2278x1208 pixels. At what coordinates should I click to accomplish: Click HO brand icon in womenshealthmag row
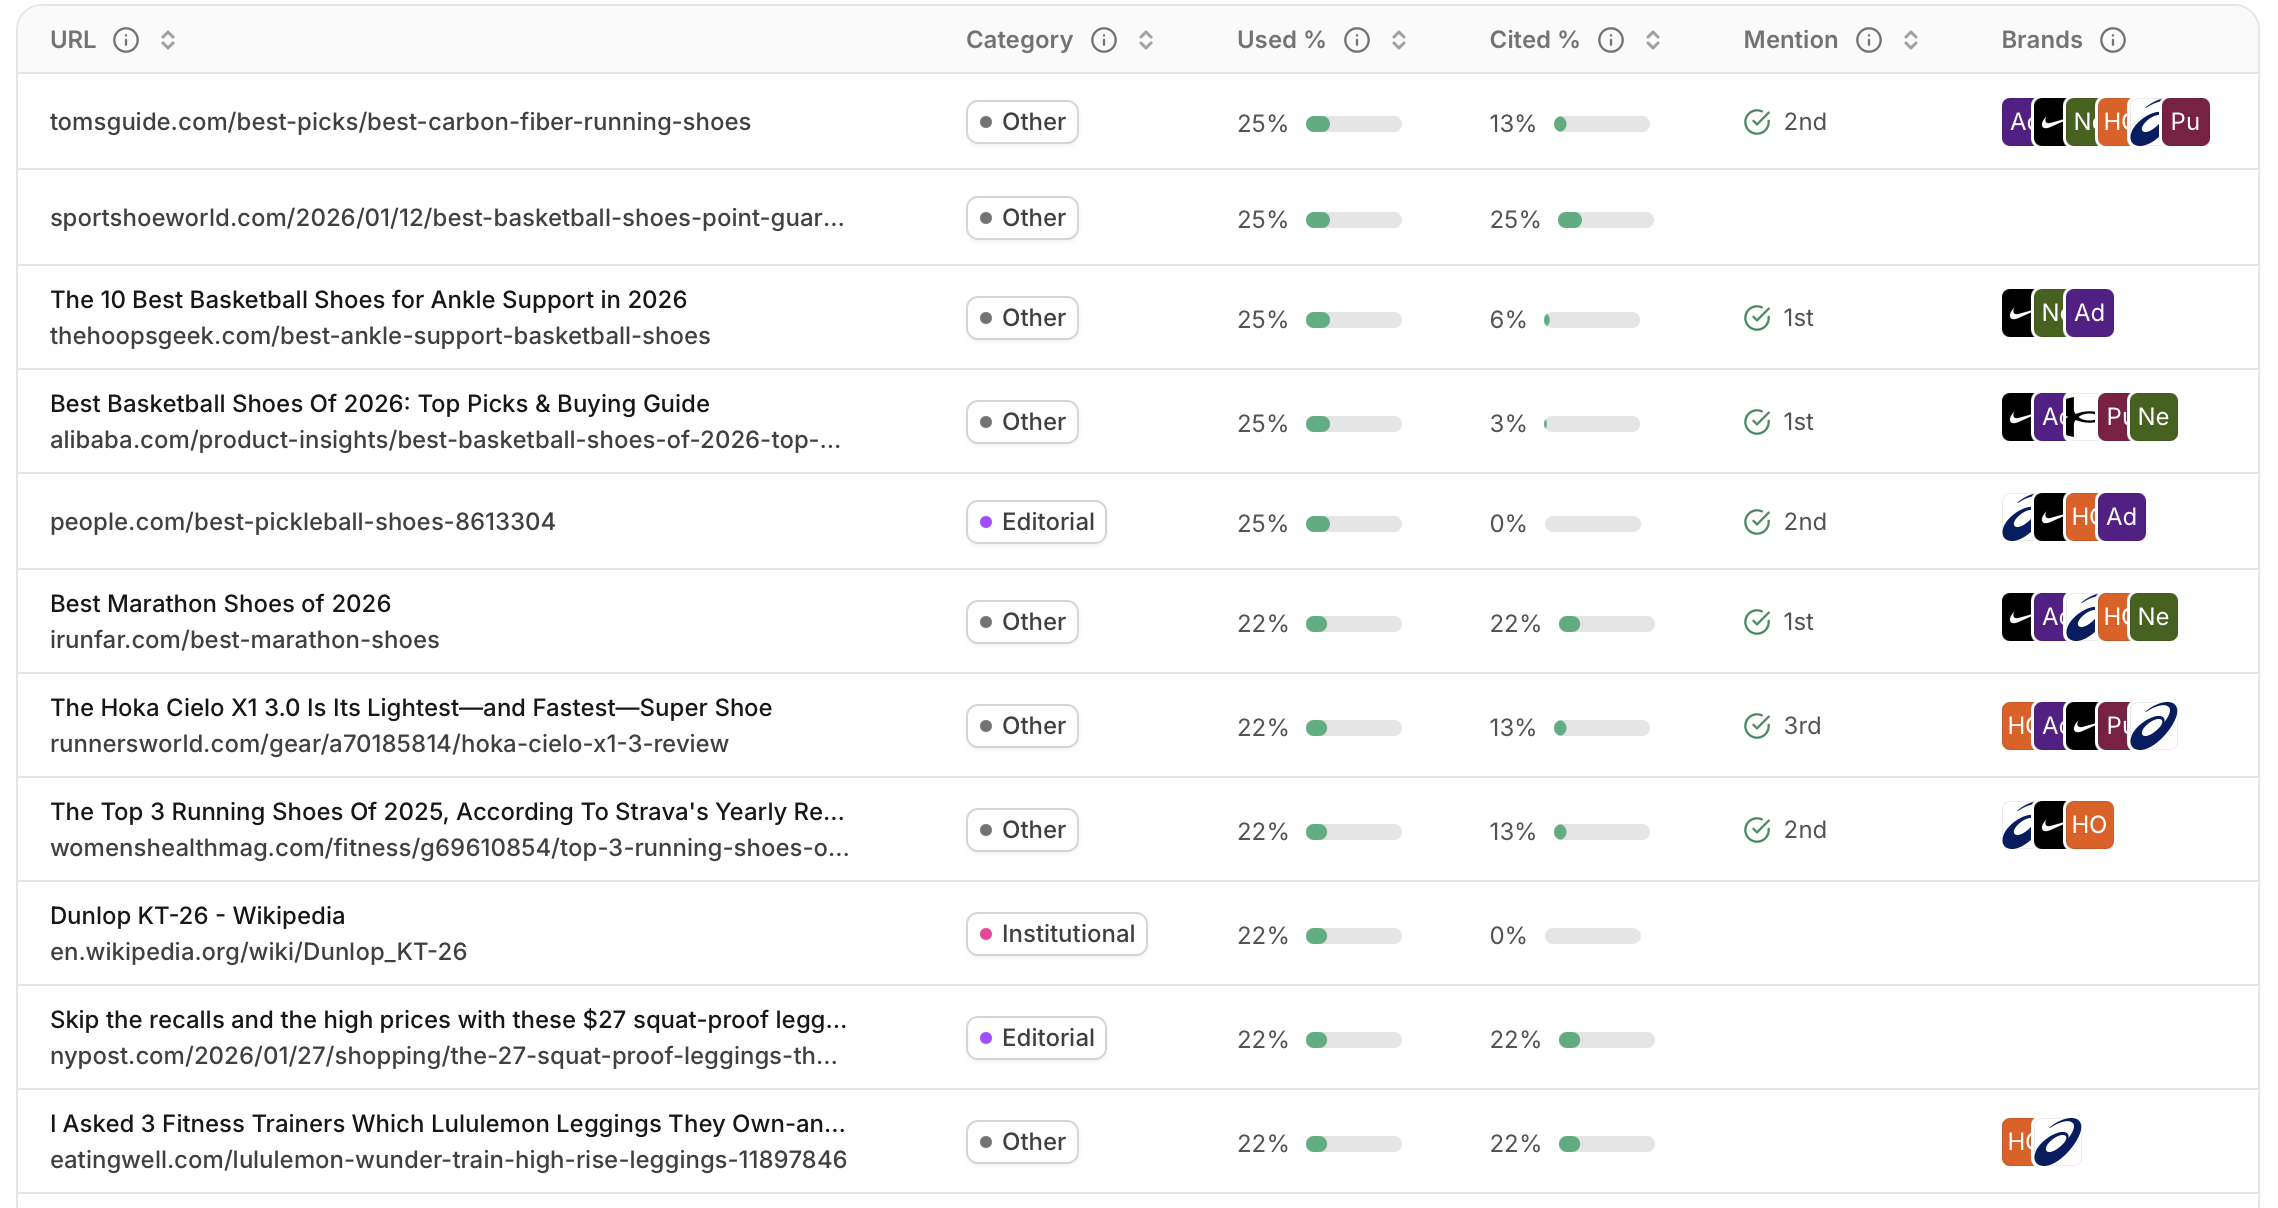coord(2090,825)
